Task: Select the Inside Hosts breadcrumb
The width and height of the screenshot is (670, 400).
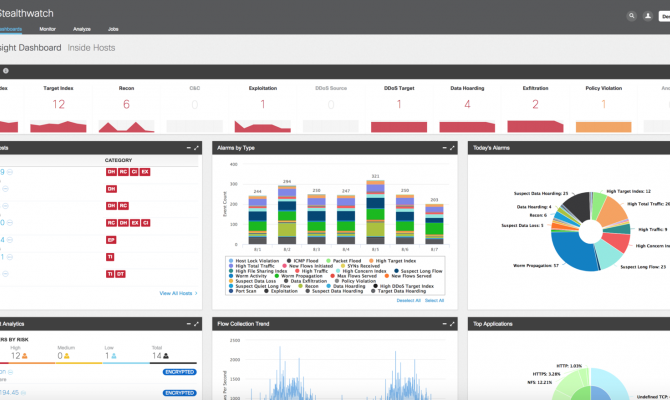Action: pos(91,48)
